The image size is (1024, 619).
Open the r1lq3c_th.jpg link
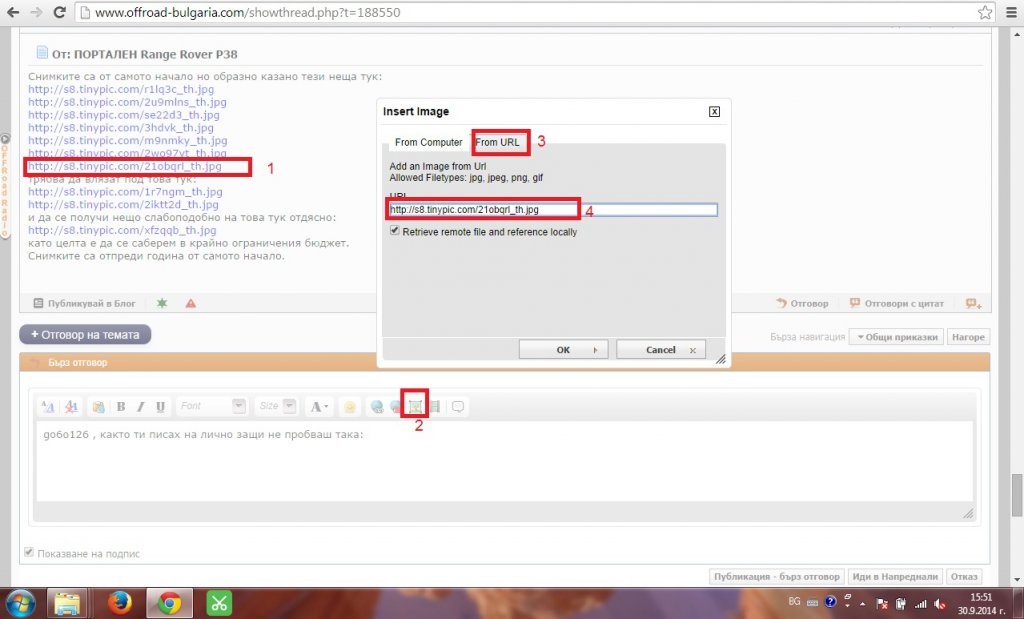click(x=121, y=89)
